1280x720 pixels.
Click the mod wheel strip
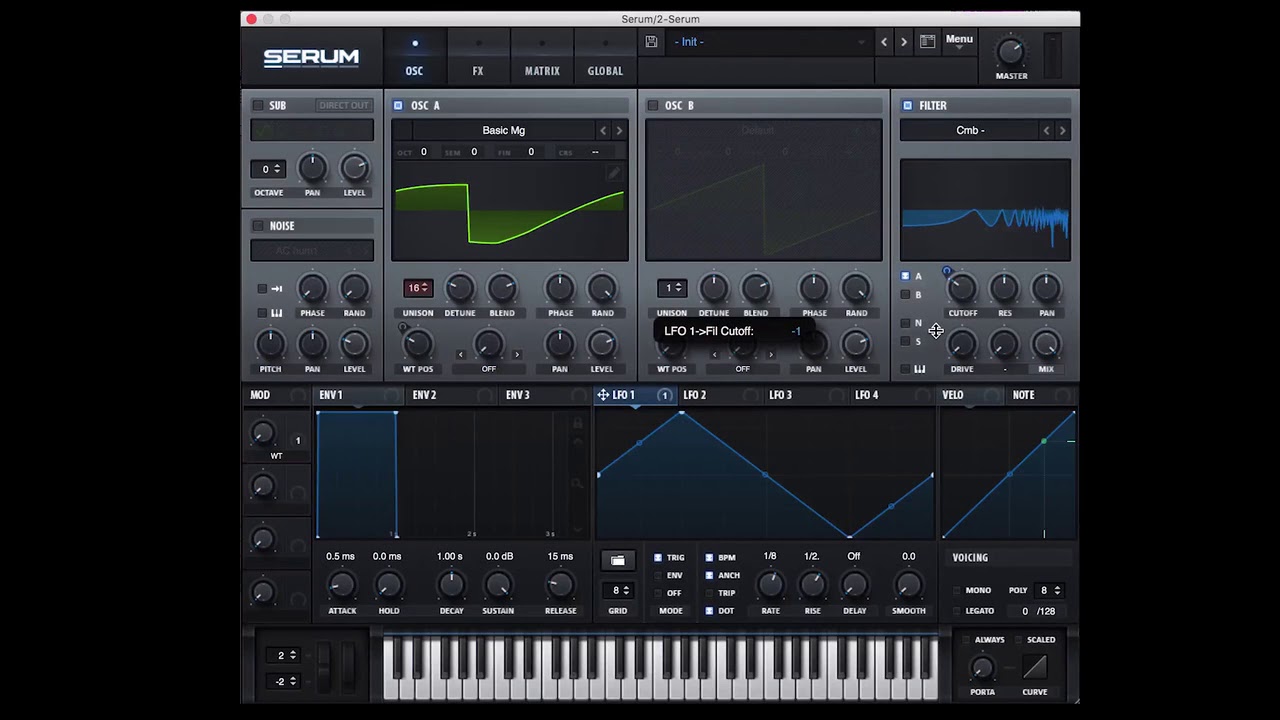tap(346, 668)
